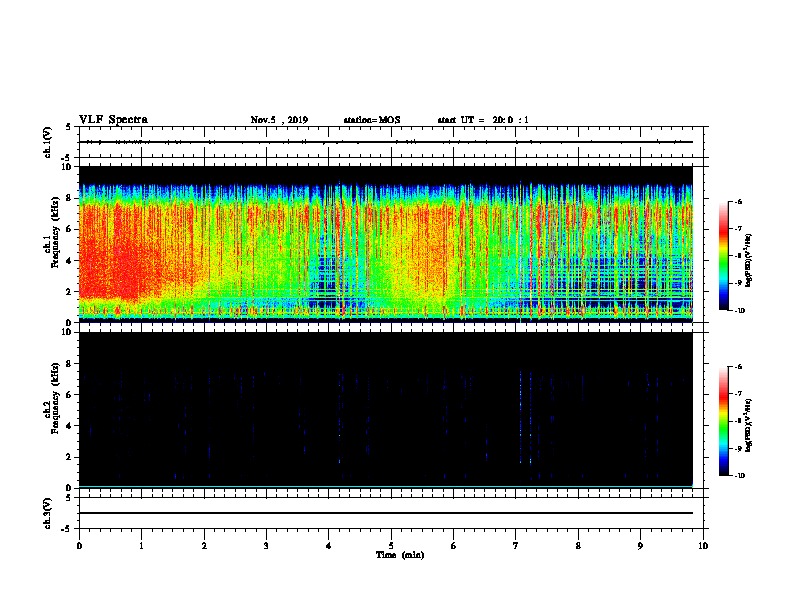The width and height of the screenshot is (792, 612).
Task: Click the ch.2 colorbar log(PSD) label
Action: click(748, 425)
